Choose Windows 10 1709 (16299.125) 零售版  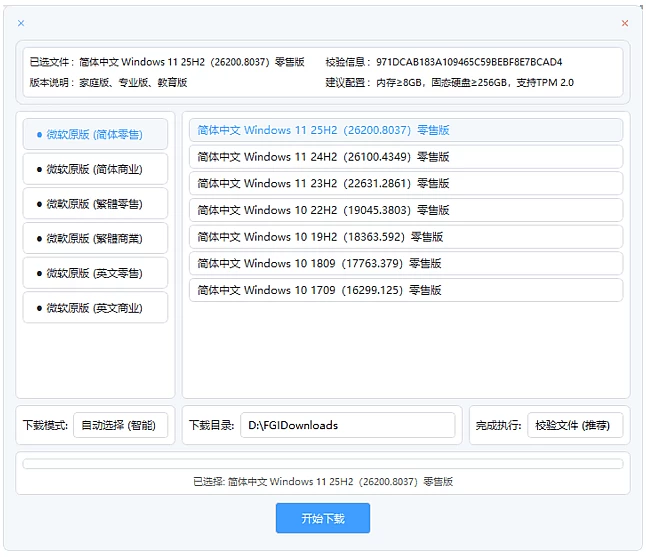[405, 290]
